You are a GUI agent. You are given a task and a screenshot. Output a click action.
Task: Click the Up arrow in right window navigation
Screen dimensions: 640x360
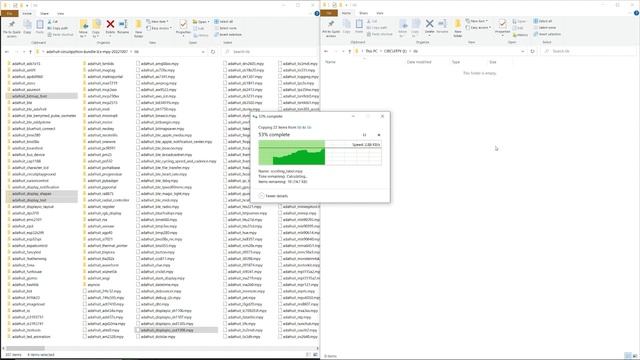click(349, 51)
